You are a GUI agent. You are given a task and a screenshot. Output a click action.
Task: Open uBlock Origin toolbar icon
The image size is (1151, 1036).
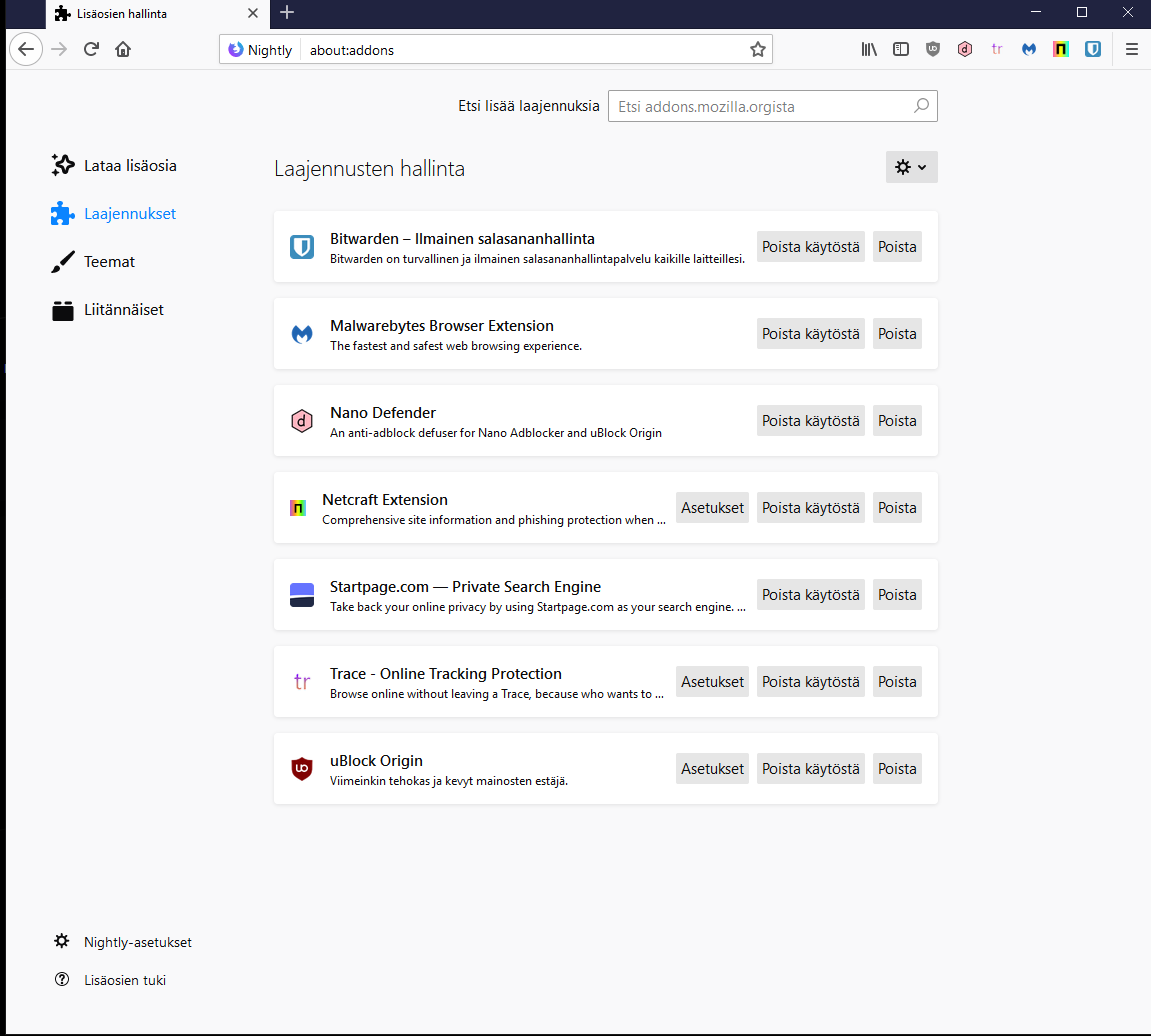click(x=933, y=49)
